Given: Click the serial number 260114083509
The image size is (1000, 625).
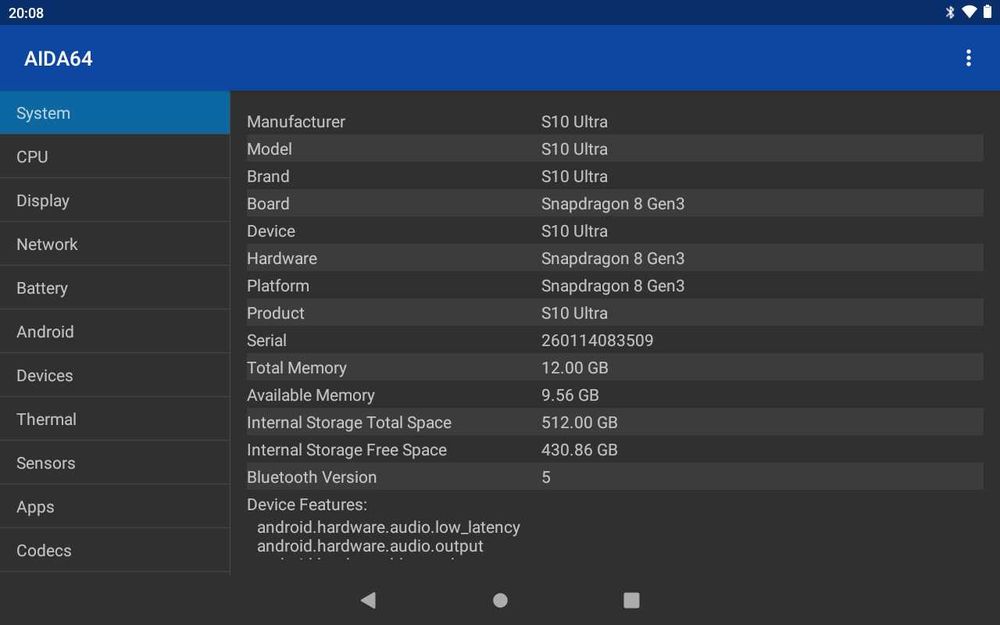Looking at the screenshot, I should 597,341.
